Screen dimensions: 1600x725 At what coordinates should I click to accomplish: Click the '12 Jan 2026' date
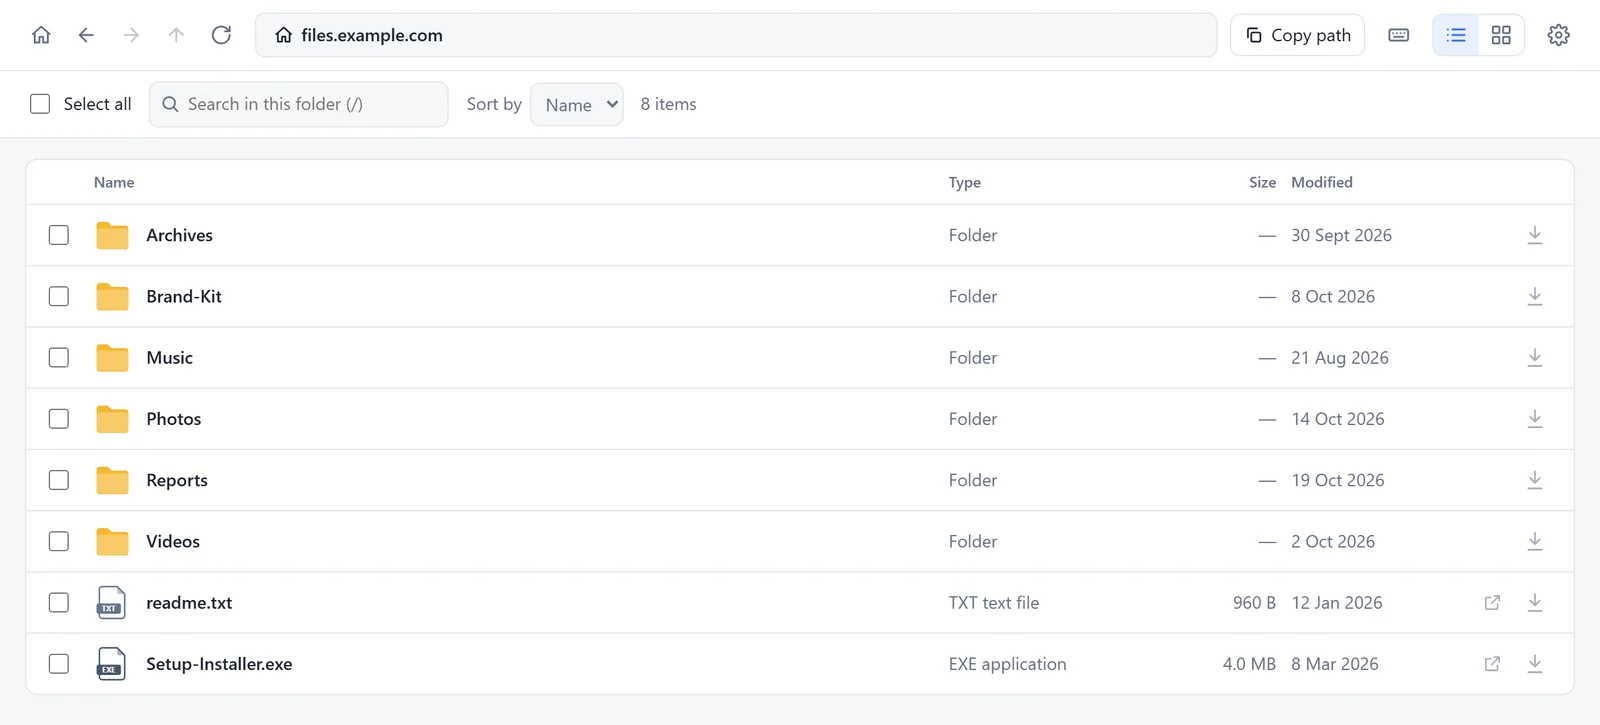pos(1337,602)
